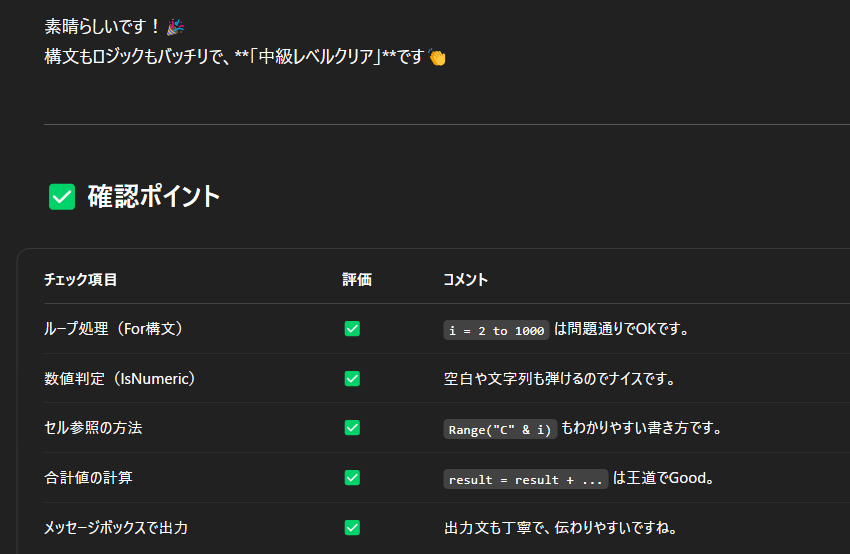Click the green check in メッセージボックスで出力 row

point(352,527)
